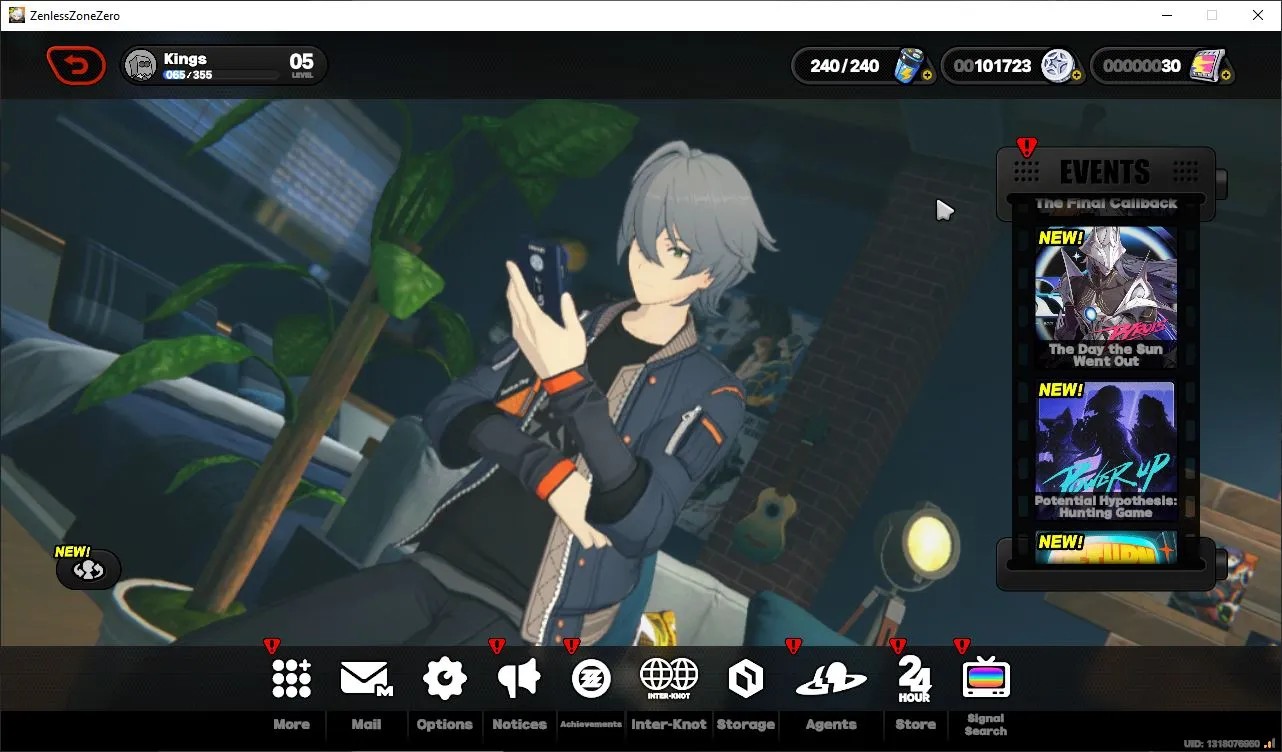Click the NEW character switch icon
1282x752 pixels.
89,569
